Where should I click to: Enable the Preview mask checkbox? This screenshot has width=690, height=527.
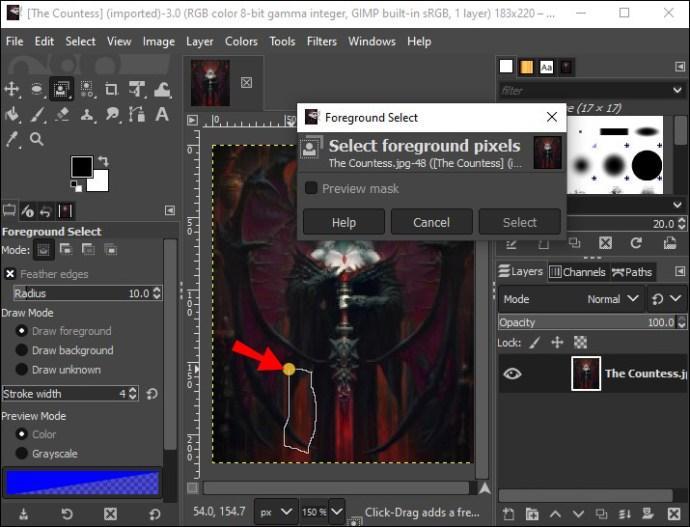pyautogui.click(x=311, y=188)
